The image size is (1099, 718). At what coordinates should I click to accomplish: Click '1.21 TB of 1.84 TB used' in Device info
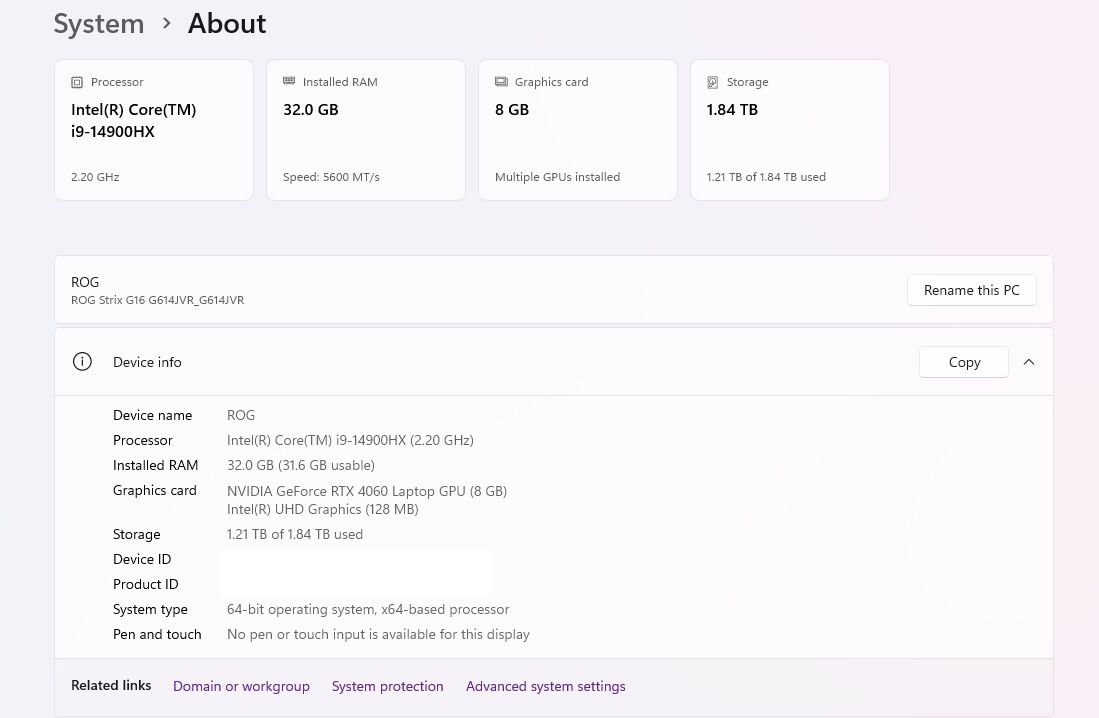pyautogui.click(x=294, y=534)
